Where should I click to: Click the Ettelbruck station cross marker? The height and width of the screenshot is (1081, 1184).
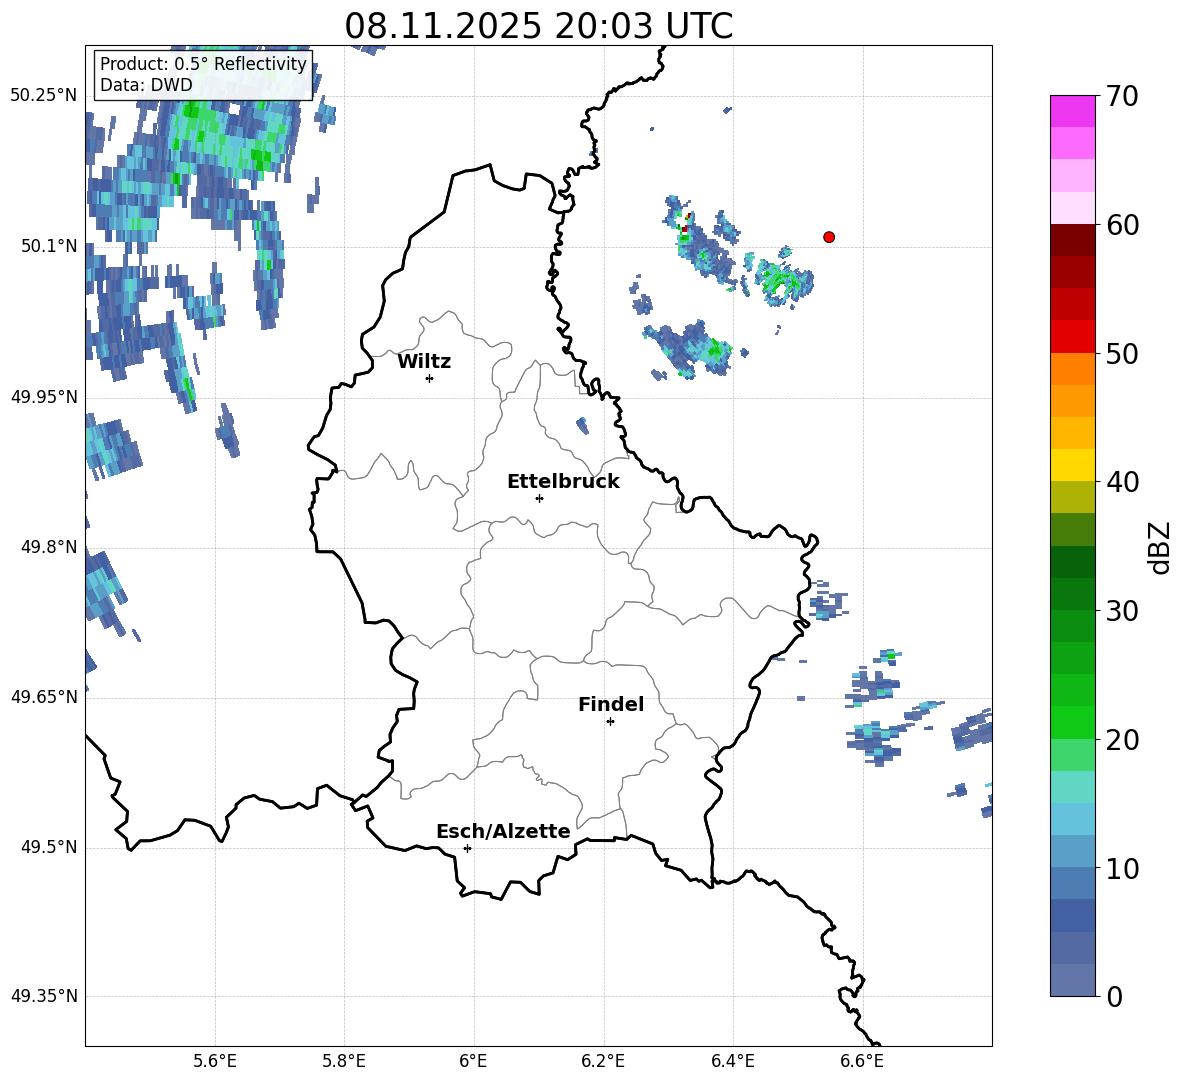[x=539, y=498]
